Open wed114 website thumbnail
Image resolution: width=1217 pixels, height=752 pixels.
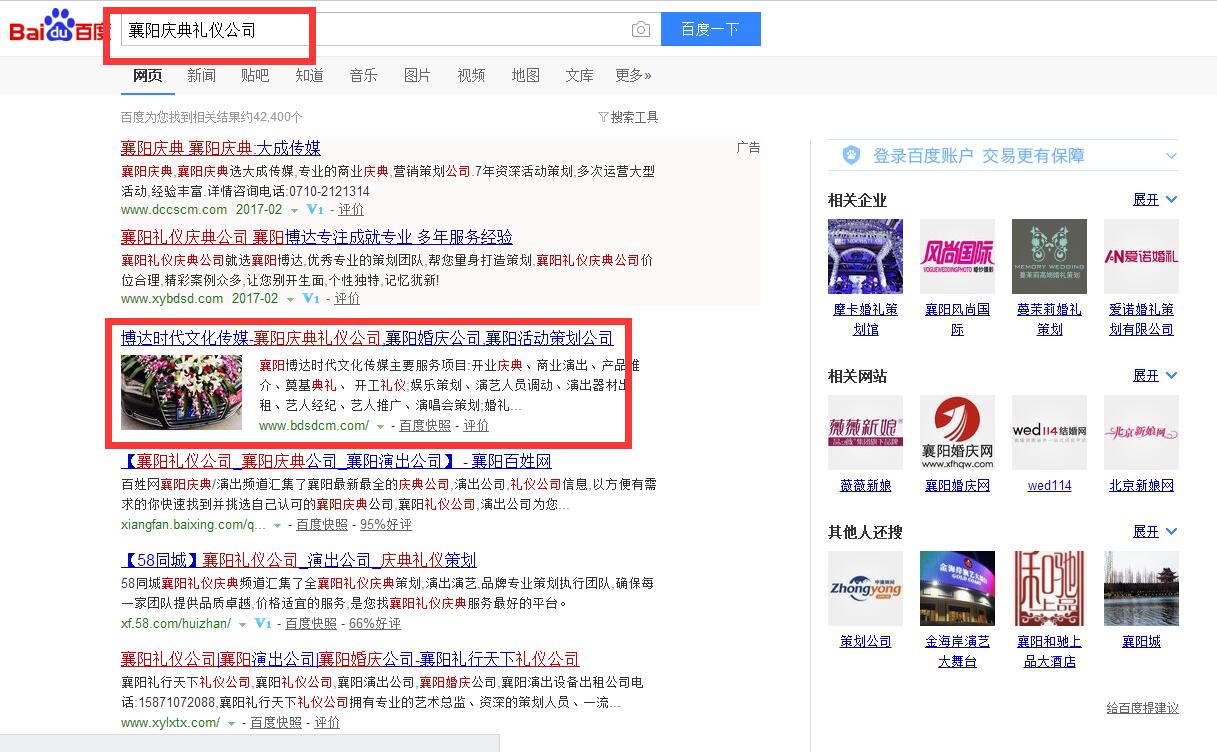click(x=1049, y=432)
